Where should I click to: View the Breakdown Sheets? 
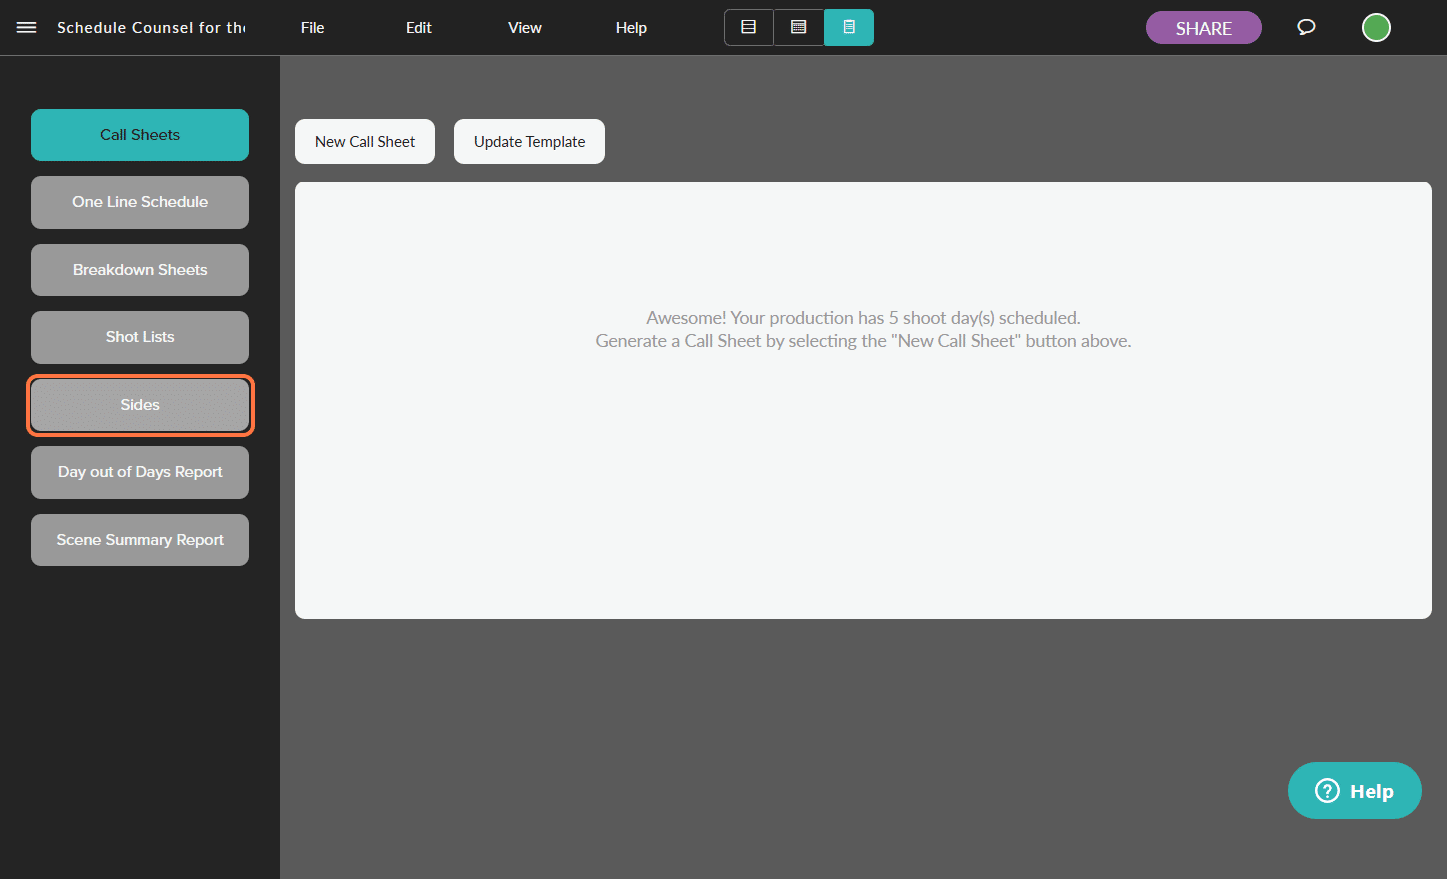[x=139, y=269]
